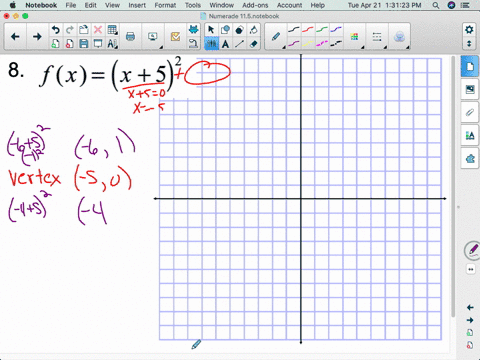The height and width of the screenshot is (360, 480).
Task: Pick the magenta dashed pen style
Action: tap(322, 43)
